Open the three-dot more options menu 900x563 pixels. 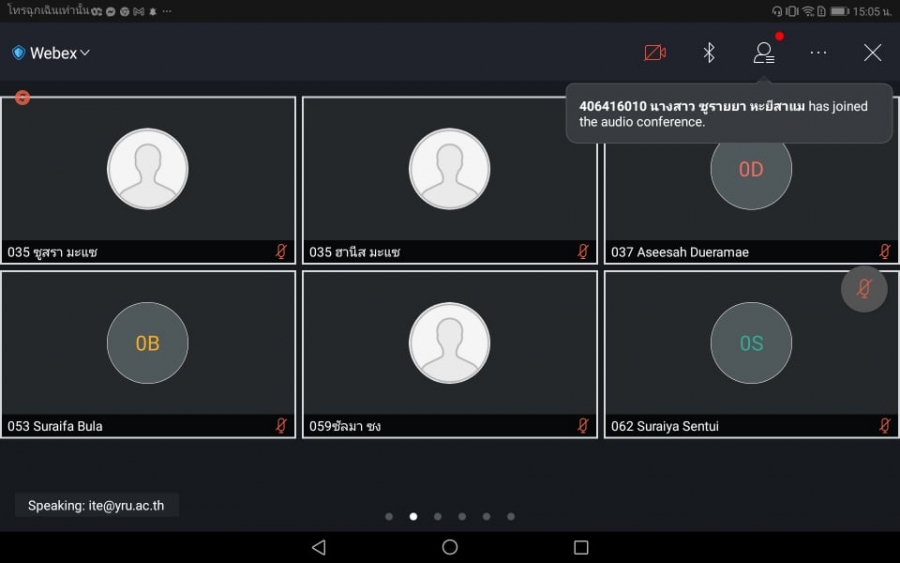point(818,53)
